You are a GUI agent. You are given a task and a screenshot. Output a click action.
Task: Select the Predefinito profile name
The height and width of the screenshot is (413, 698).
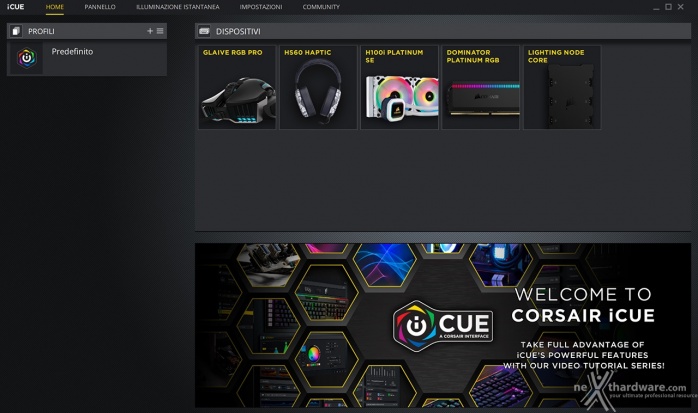72,52
